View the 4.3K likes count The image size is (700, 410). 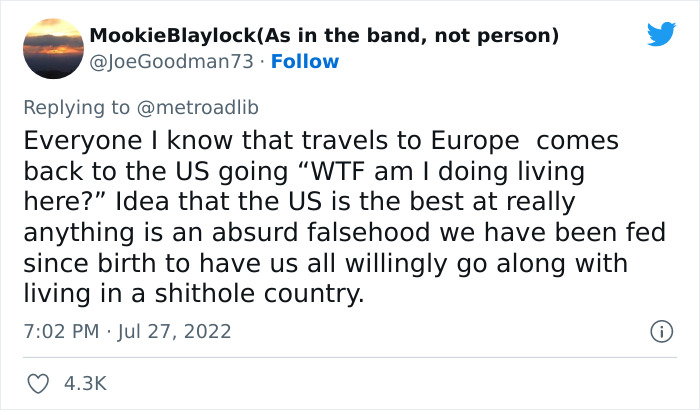(x=86, y=383)
